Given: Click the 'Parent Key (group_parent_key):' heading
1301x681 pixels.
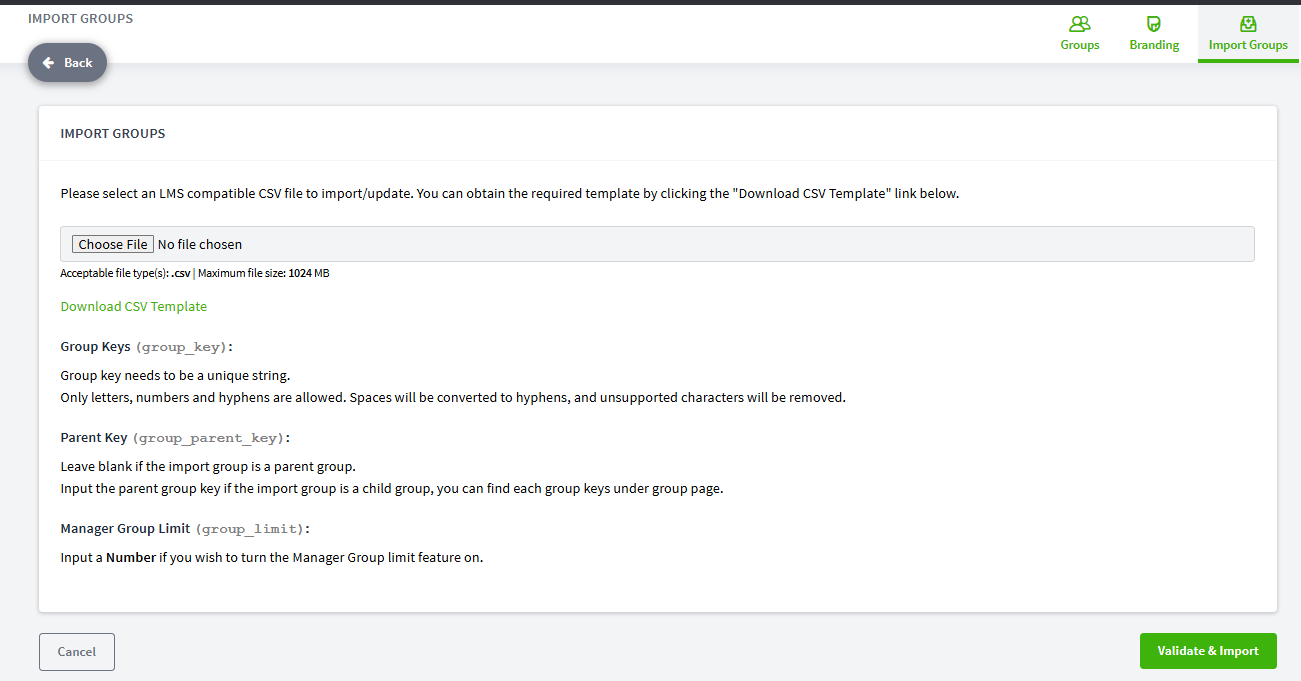Looking at the screenshot, I should pos(175,438).
